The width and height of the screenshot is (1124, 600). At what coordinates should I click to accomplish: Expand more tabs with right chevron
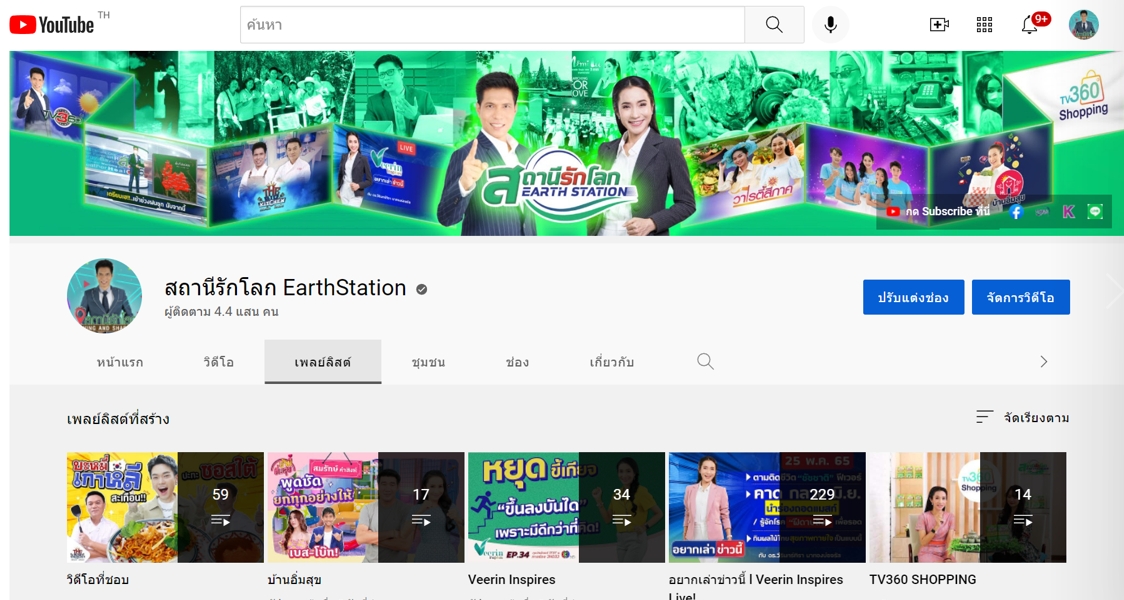tap(1044, 362)
